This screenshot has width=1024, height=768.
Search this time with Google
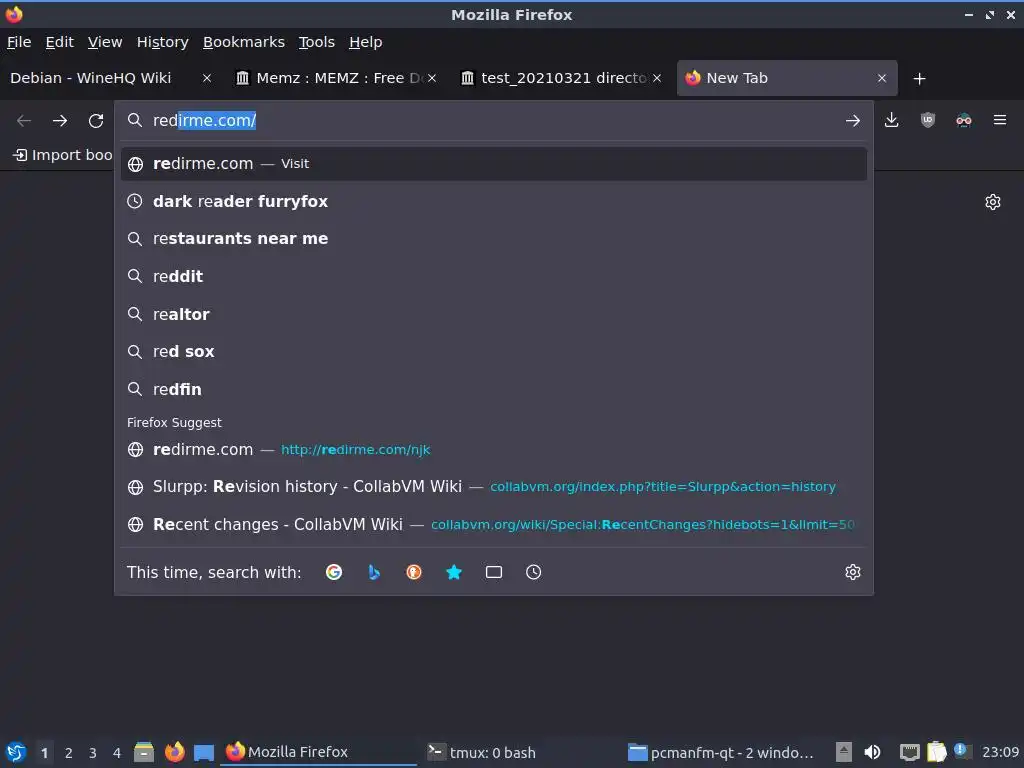[x=334, y=572]
